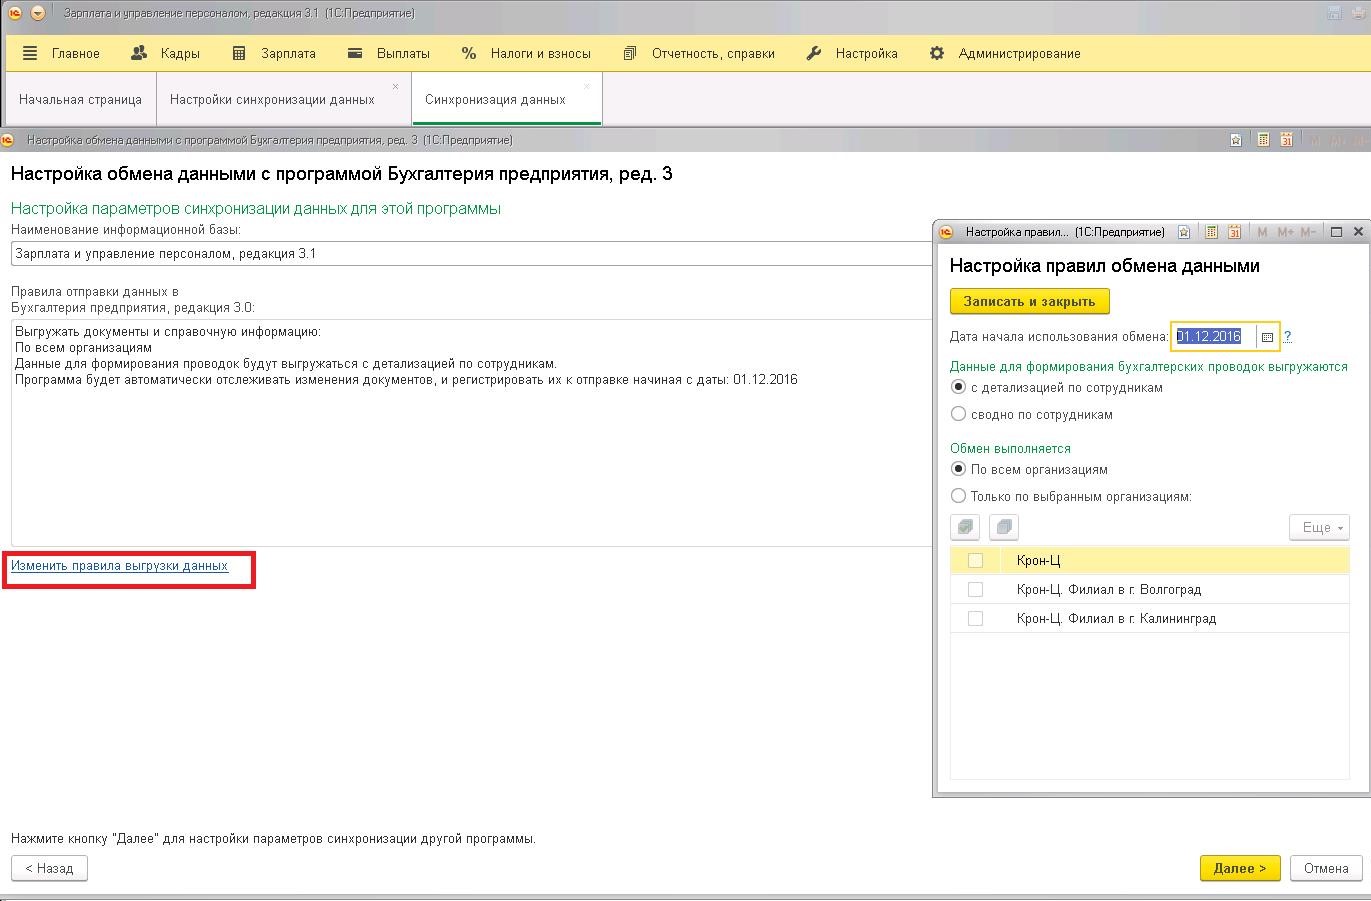Select с детализацией по сотрудникам radio

[x=958, y=387]
